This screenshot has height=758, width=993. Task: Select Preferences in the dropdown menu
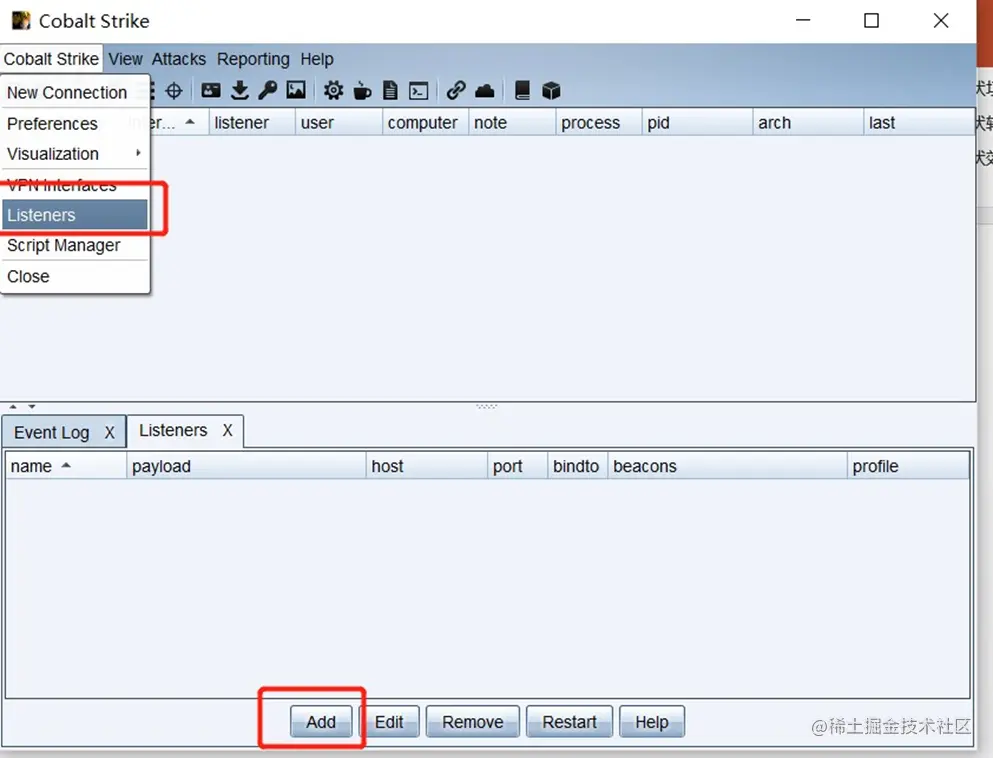[x=75, y=123]
